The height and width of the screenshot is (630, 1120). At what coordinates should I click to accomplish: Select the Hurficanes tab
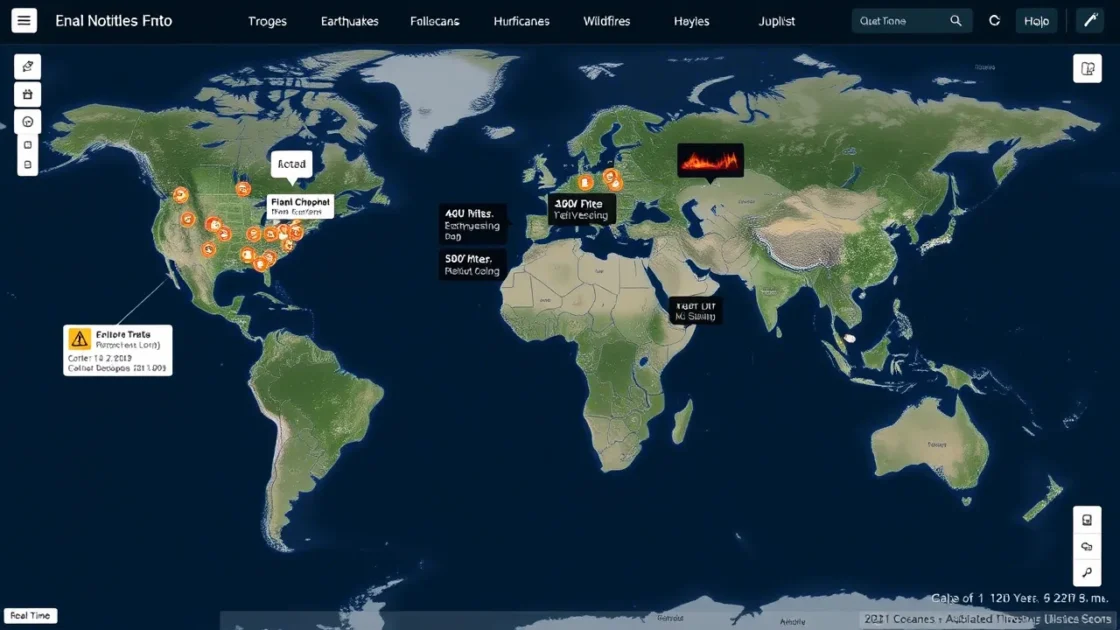[520, 21]
